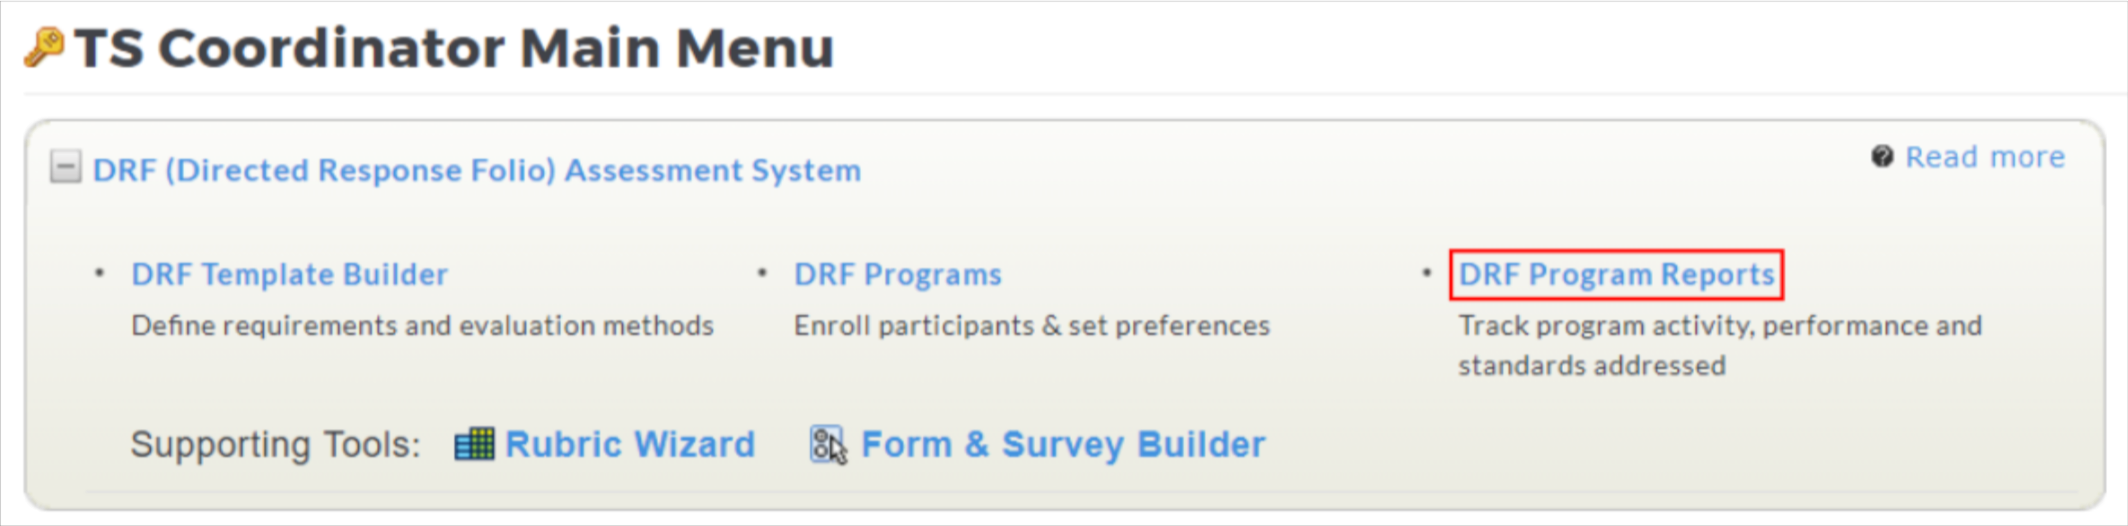Click the Rubric Wizard grid icon
This screenshot has height=526, width=2128.
474,444
